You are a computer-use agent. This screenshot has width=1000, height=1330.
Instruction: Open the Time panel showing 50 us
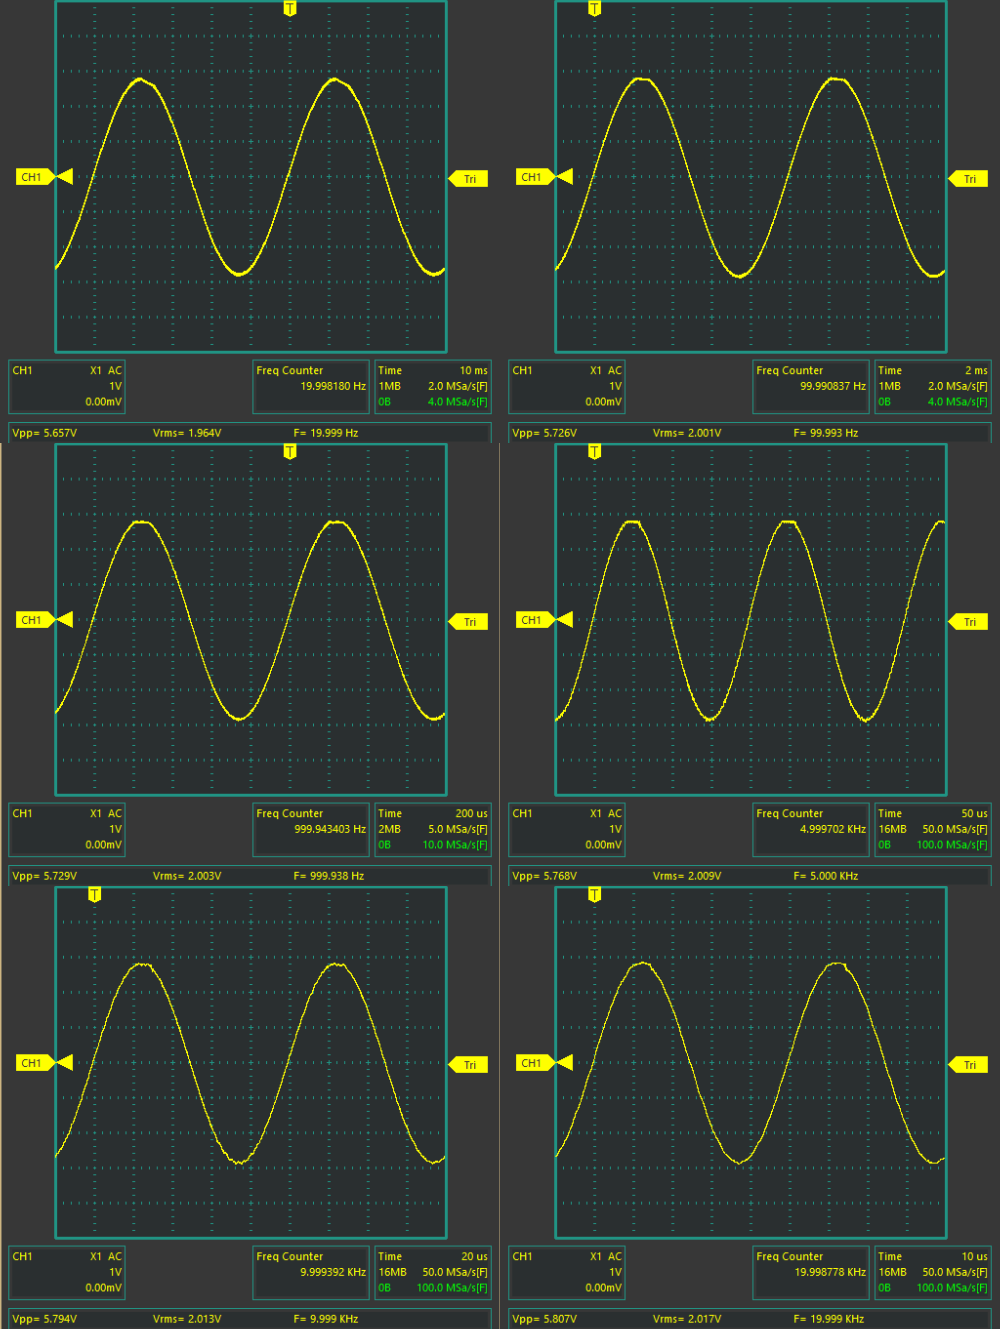pyautogui.click(x=932, y=829)
